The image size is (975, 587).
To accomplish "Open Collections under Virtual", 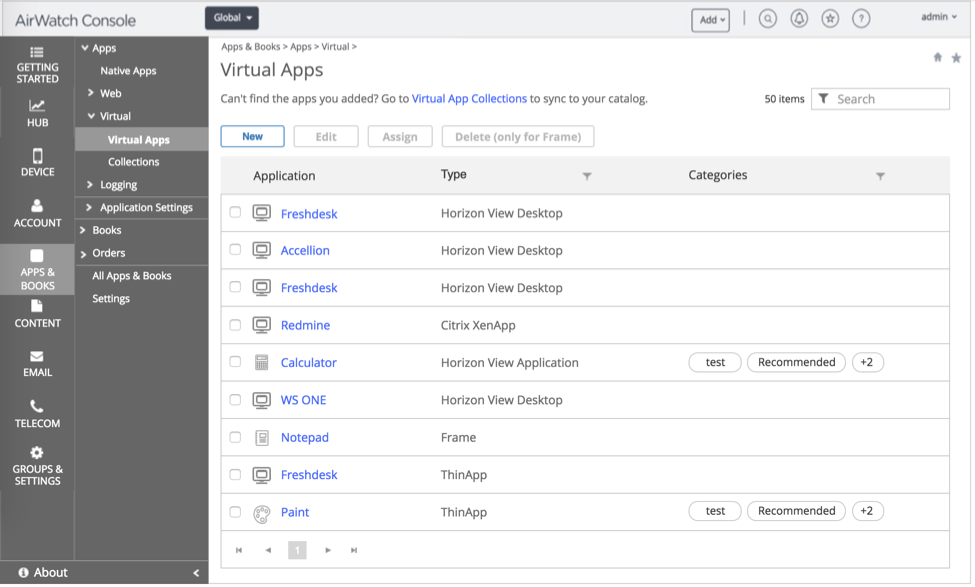I will [134, 162].
